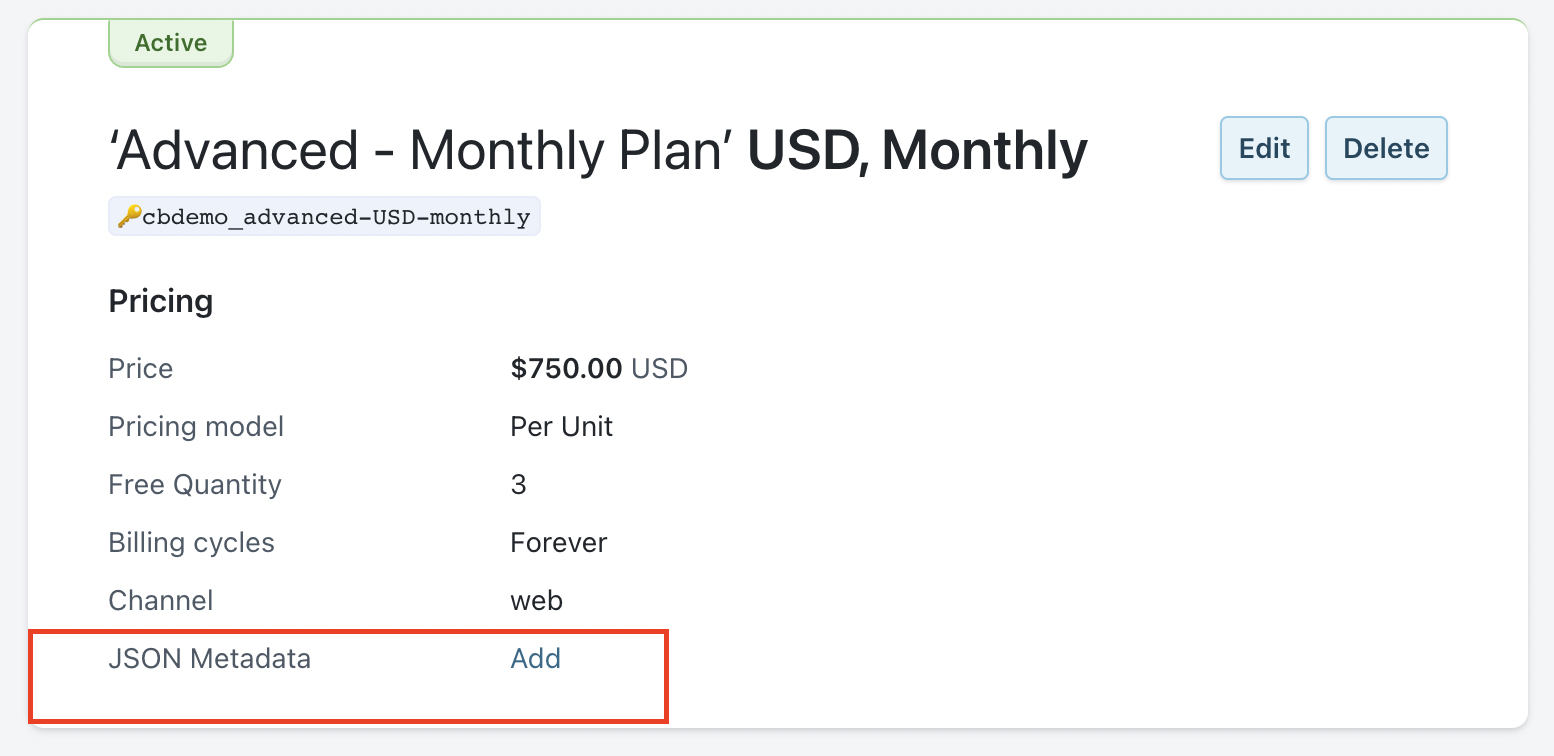The image size is (1554, 756).
Task: Click the Edit button
Action: click(1264, 148)
